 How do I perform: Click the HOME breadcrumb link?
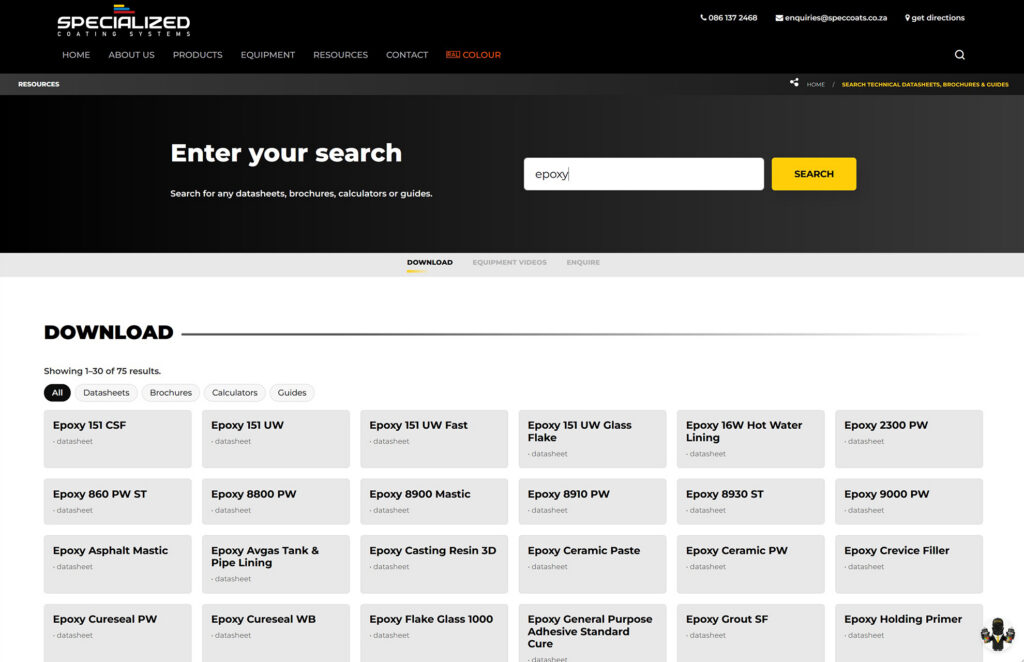pos(815,84)
